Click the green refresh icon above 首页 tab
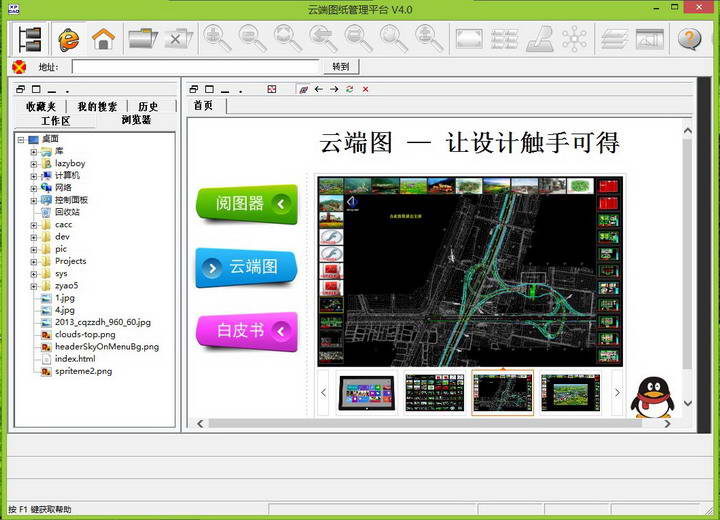 point(349,89)
